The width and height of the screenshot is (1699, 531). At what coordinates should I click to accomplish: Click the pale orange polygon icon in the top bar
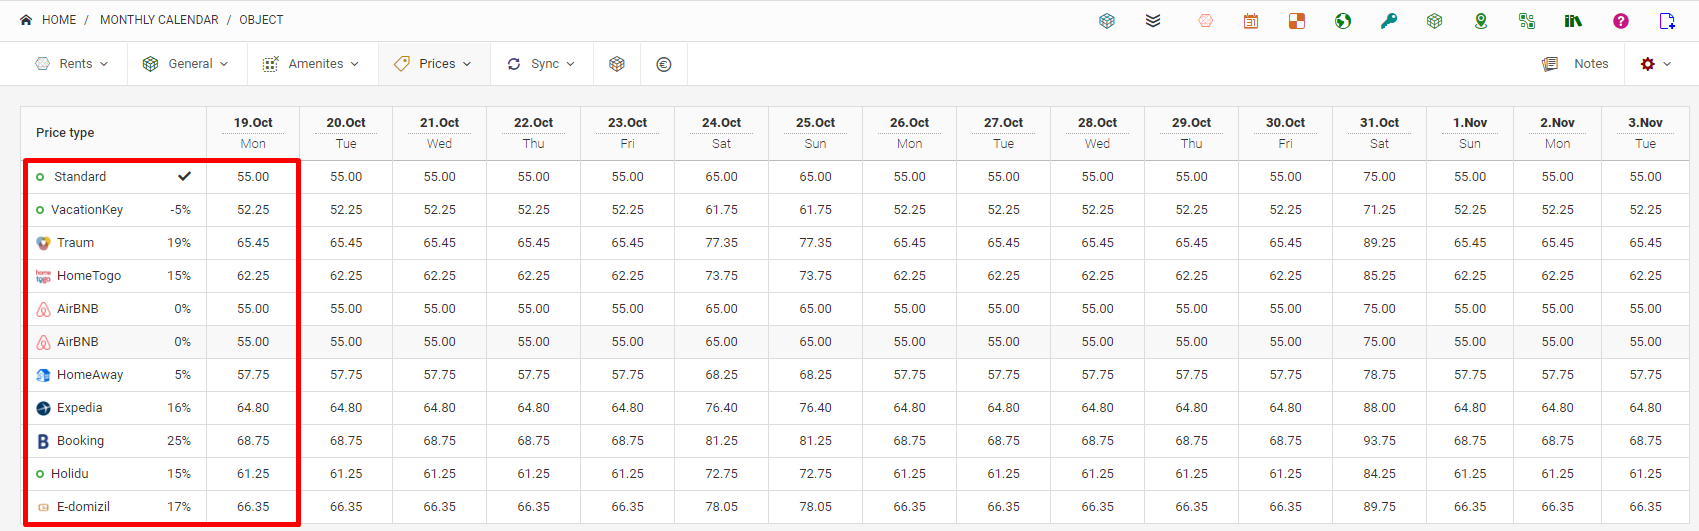(1205, 20)
